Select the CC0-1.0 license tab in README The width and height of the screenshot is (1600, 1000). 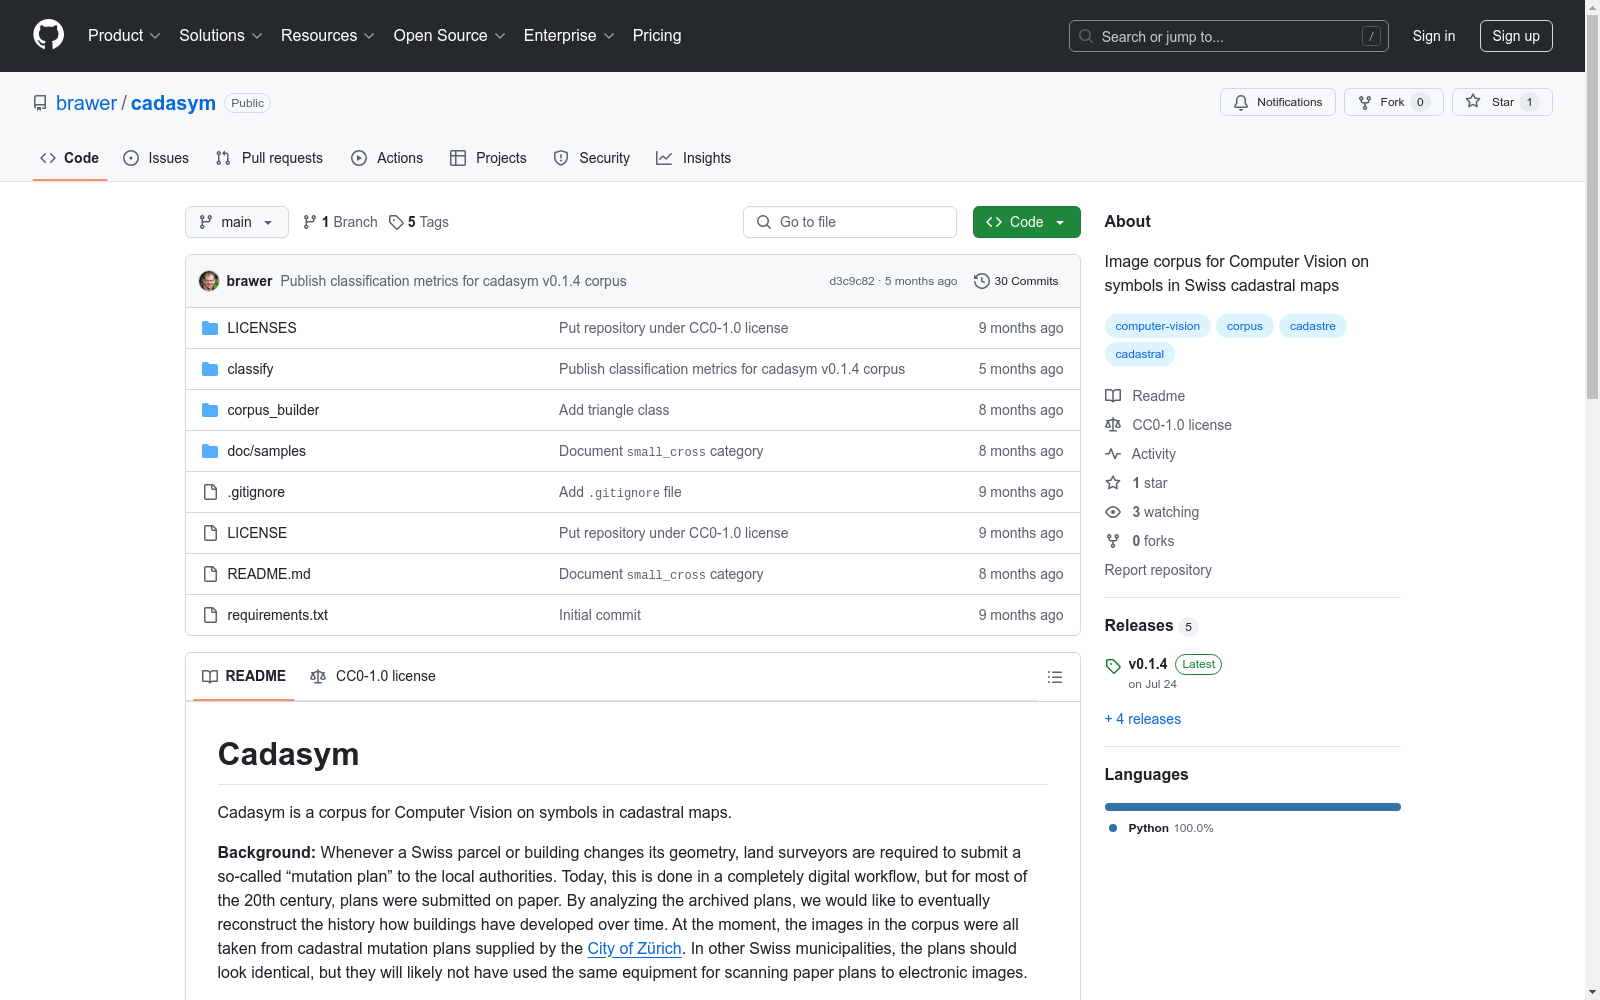[x=373, y=676]
